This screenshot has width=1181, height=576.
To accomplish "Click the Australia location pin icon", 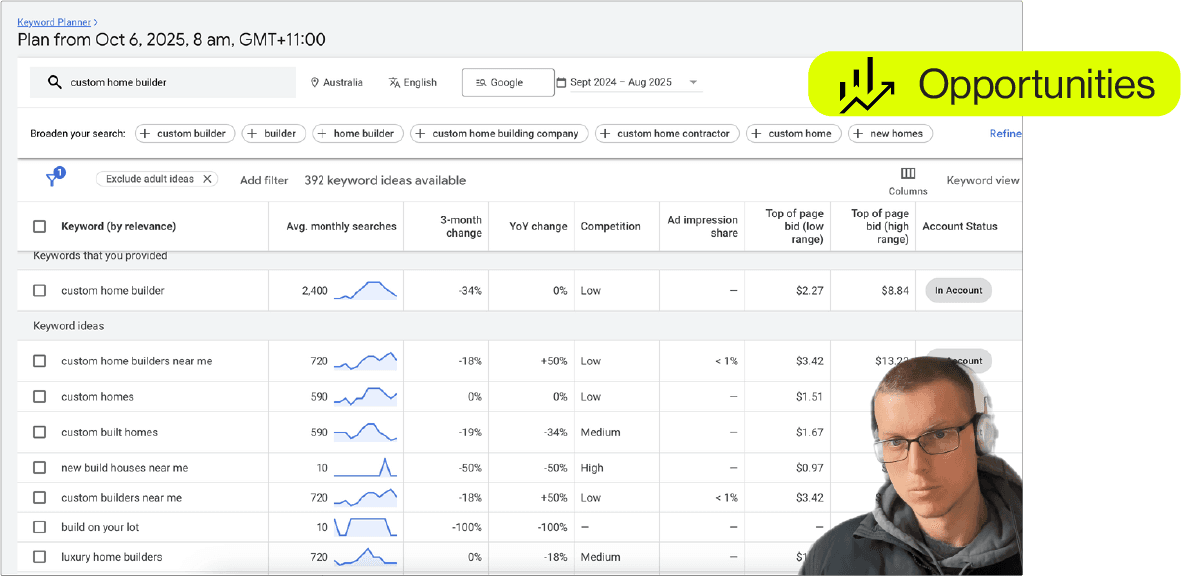I will [x=315, y=83].
